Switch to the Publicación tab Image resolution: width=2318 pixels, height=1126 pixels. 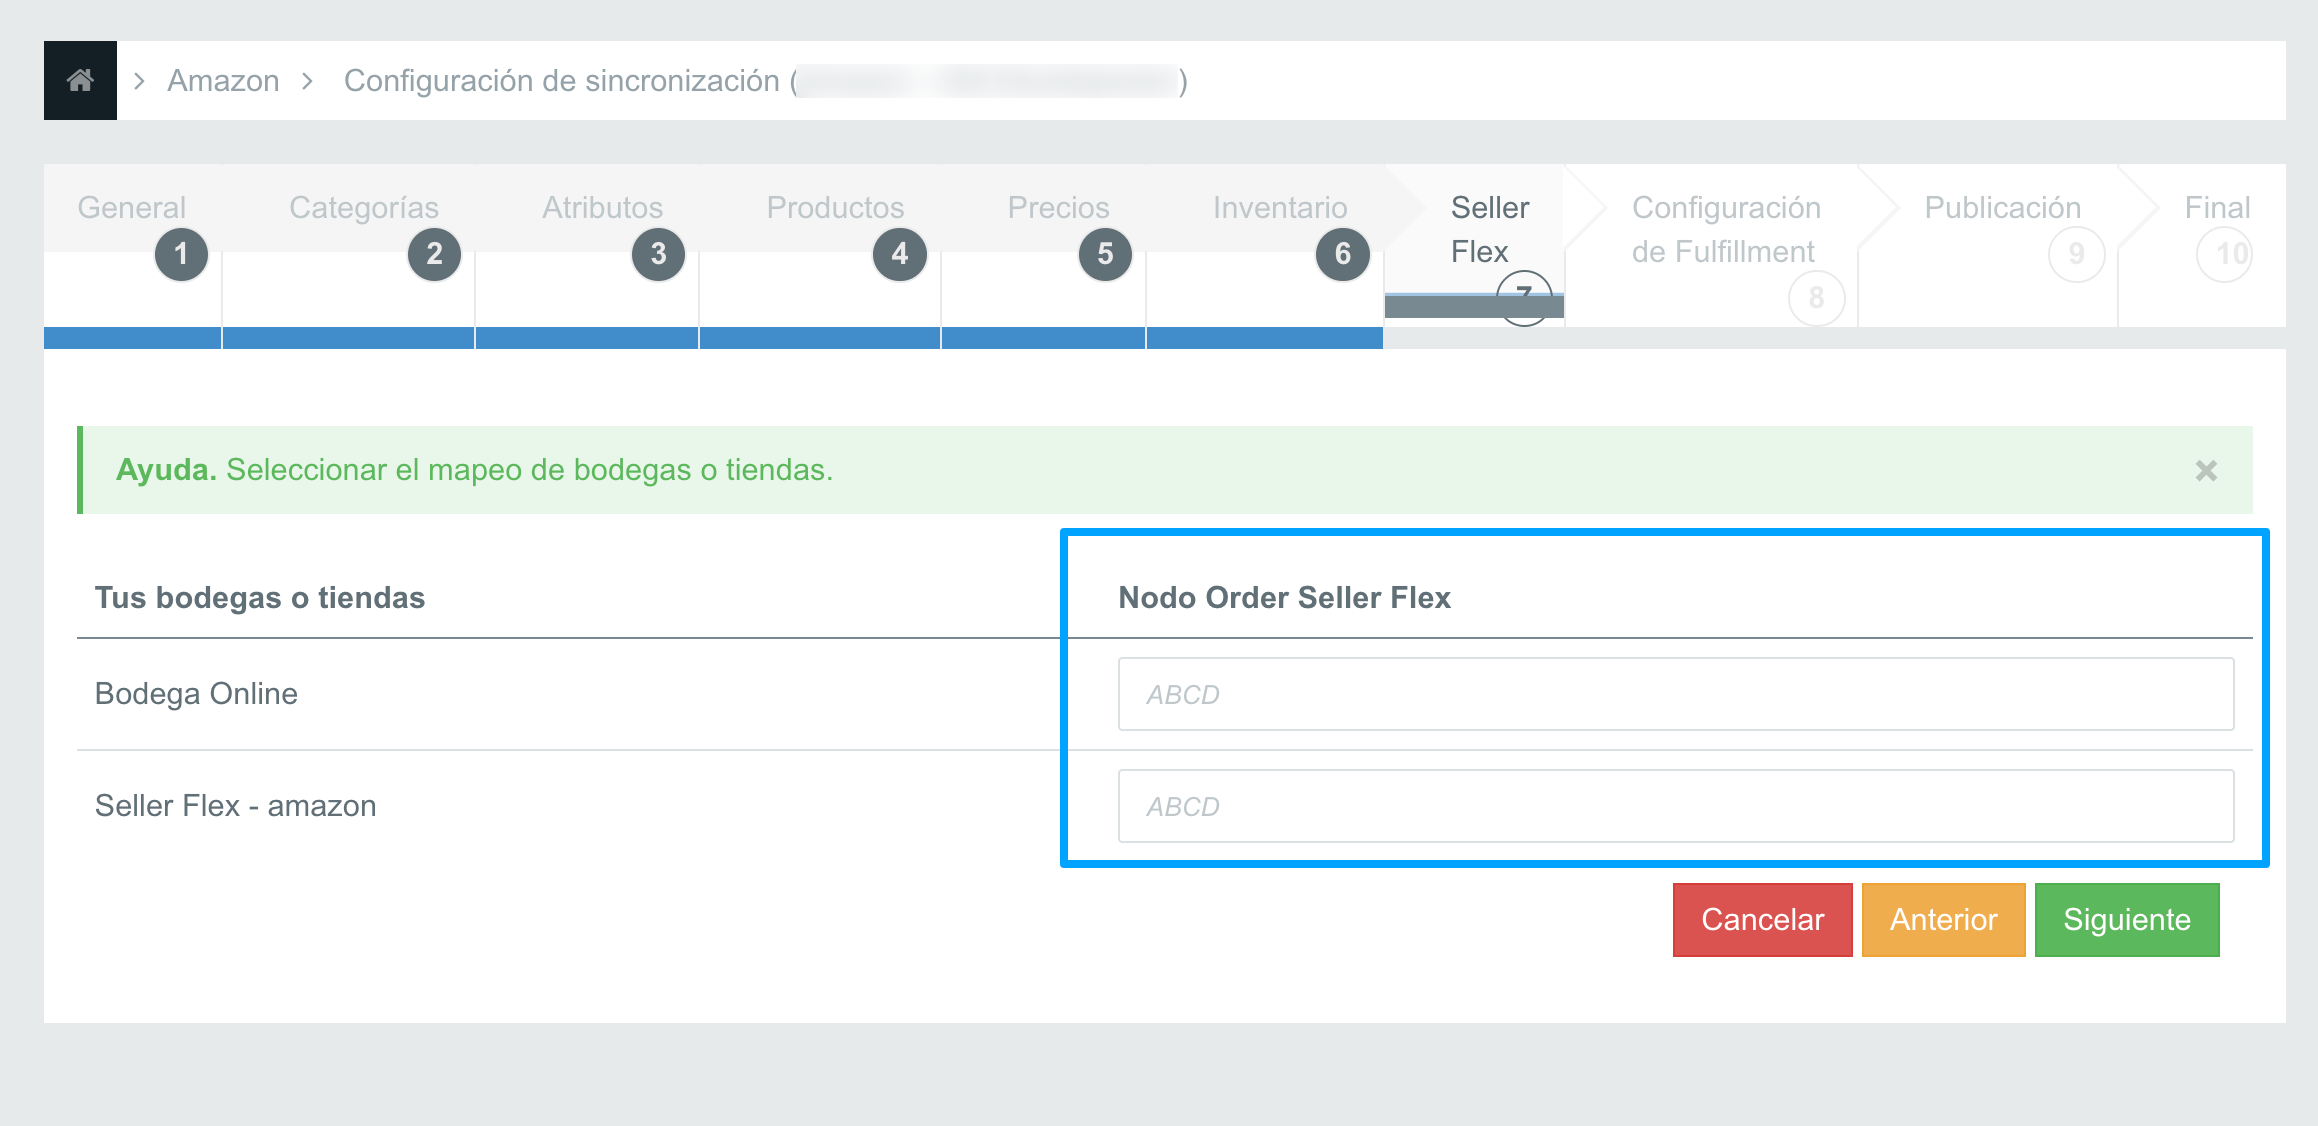pyautogui.click(x=2002, y=208)
